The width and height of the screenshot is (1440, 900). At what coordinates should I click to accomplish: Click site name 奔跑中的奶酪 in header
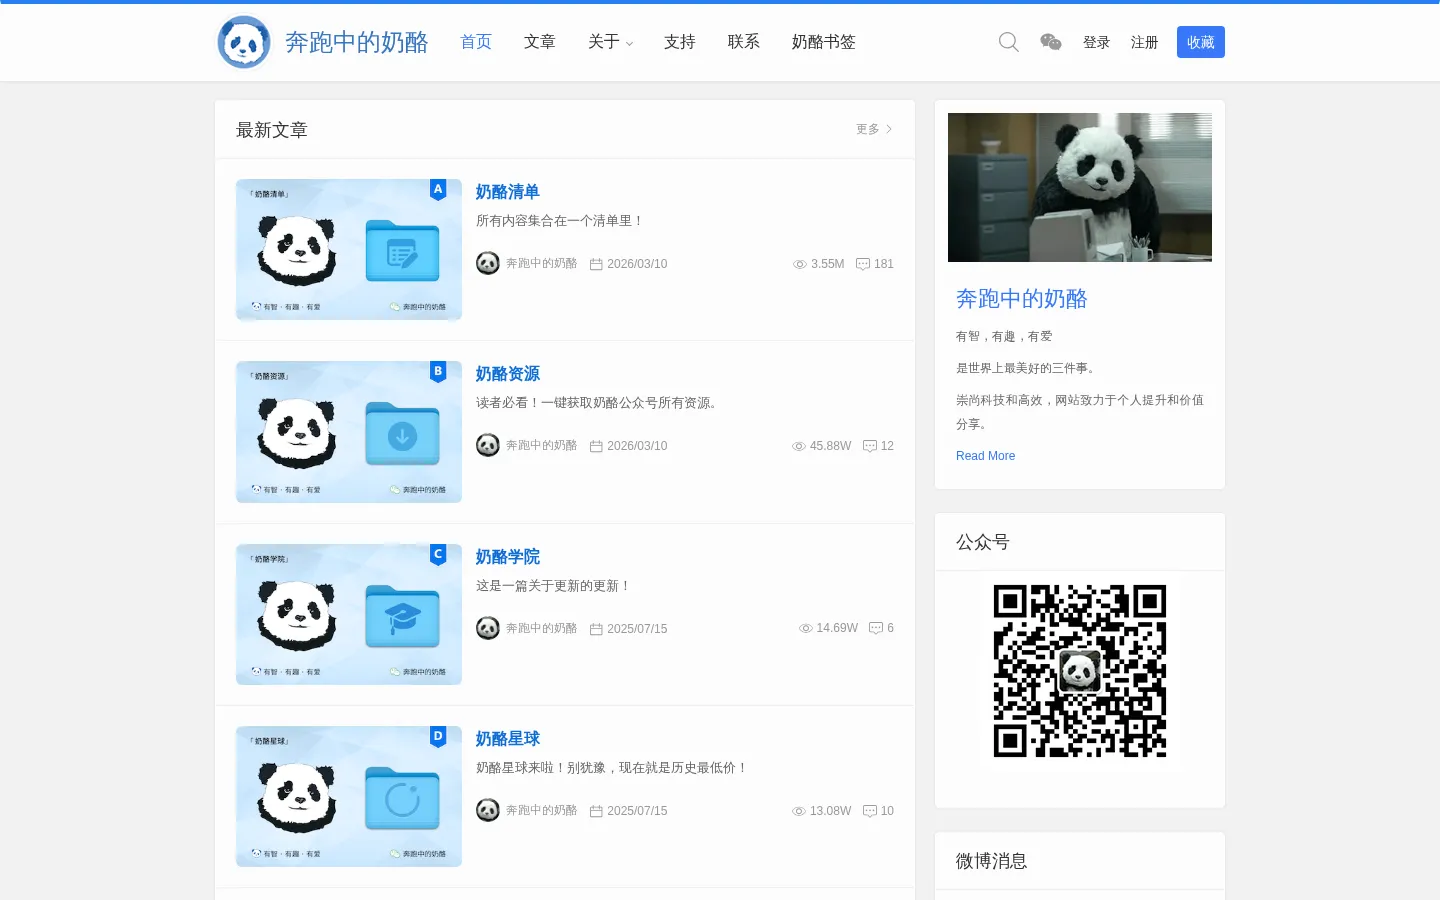(357, 42)
